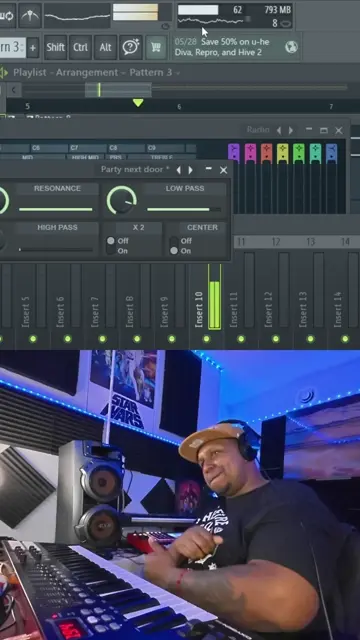Select mixer track Insert 12
This screenshot has width=360, height=640.
[x=268, y=309]
